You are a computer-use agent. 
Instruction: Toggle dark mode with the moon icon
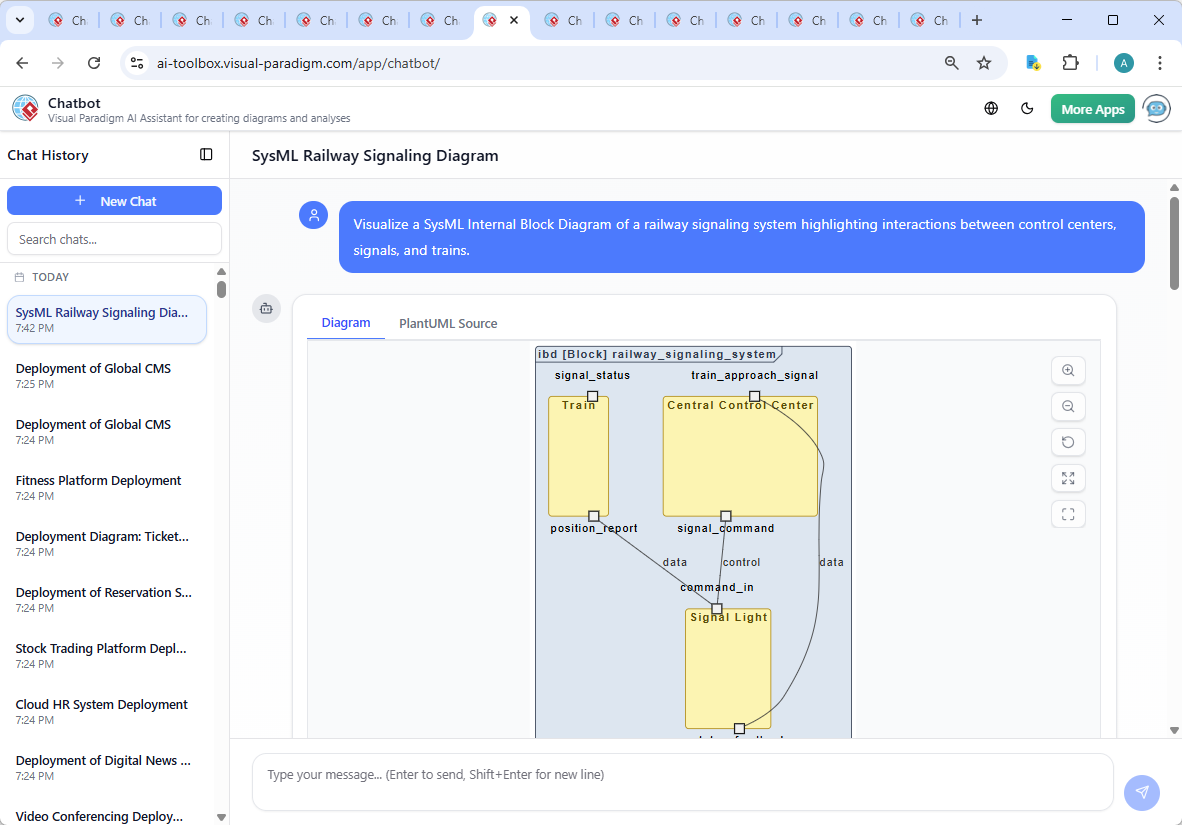[1027, 108]
